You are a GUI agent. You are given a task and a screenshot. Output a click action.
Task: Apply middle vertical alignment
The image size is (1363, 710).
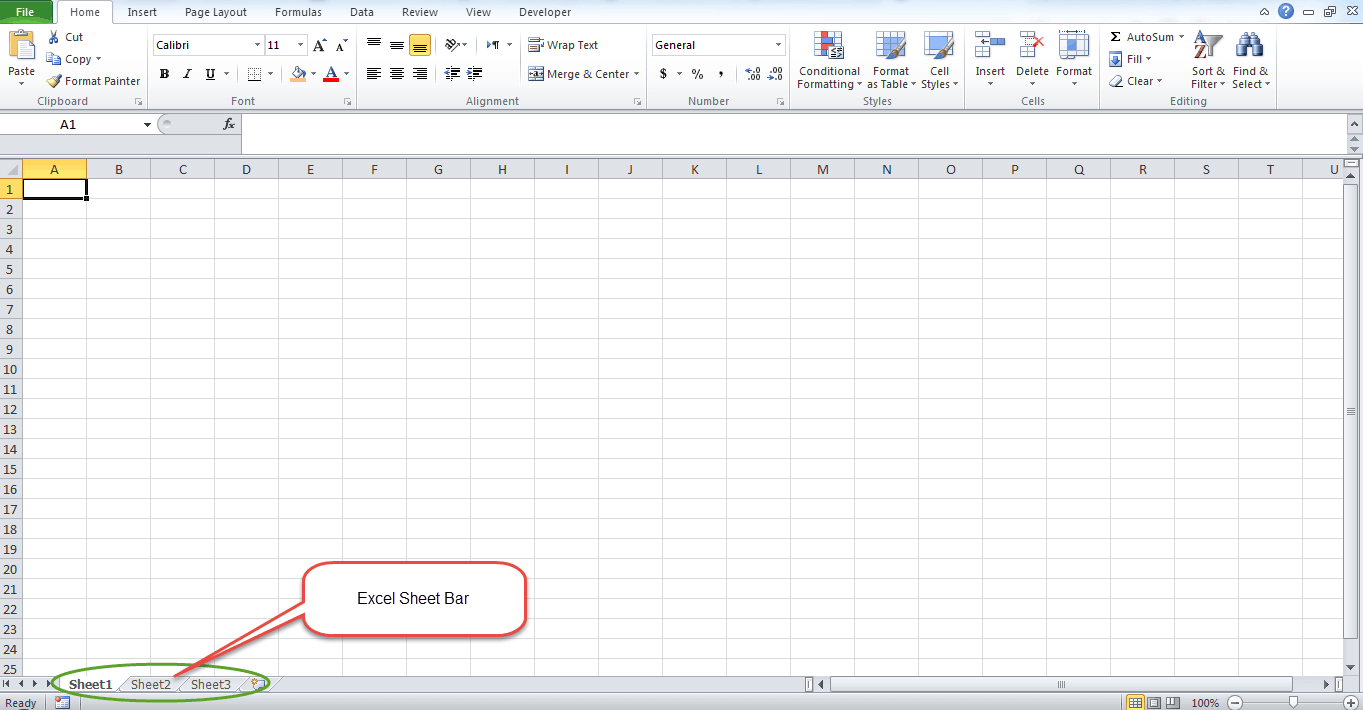pyautogui.click(x=397, y=44)
